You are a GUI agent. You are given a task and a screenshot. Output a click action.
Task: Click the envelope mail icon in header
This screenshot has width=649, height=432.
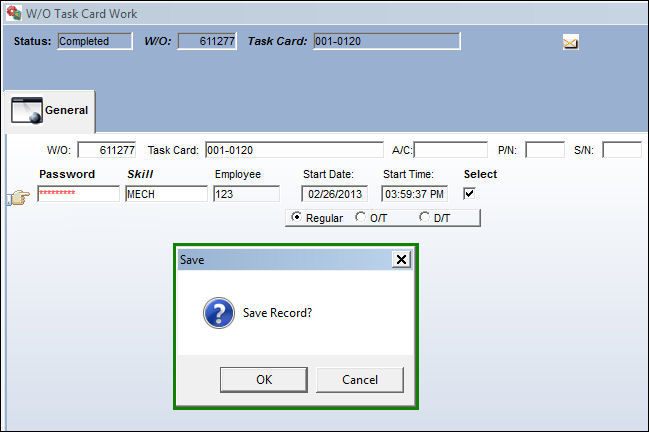(x=570, y=42)
